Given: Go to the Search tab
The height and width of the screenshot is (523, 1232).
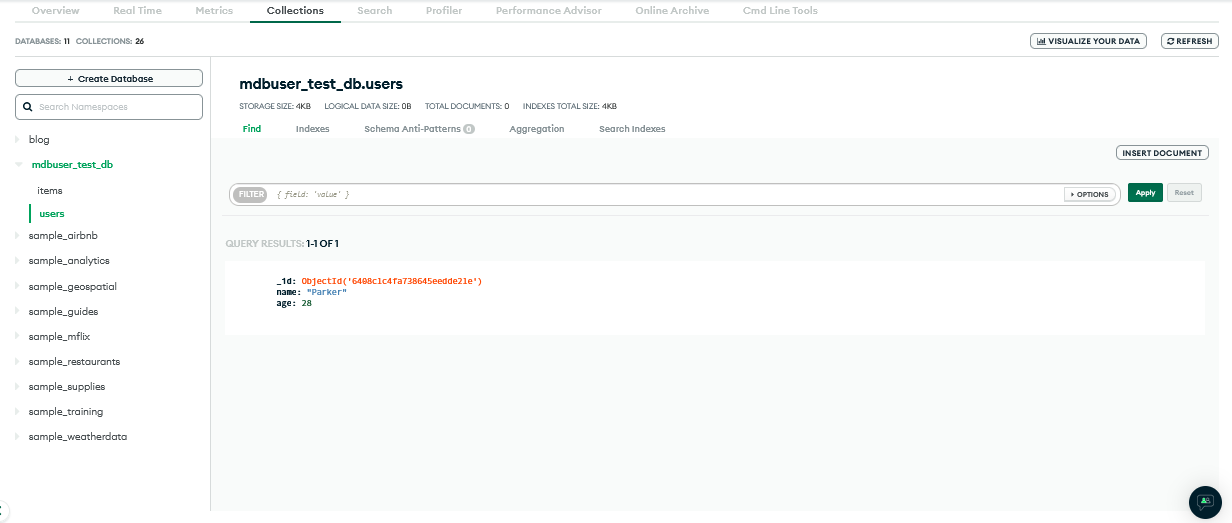Looking at the screenshot, I should coord(375,11).
